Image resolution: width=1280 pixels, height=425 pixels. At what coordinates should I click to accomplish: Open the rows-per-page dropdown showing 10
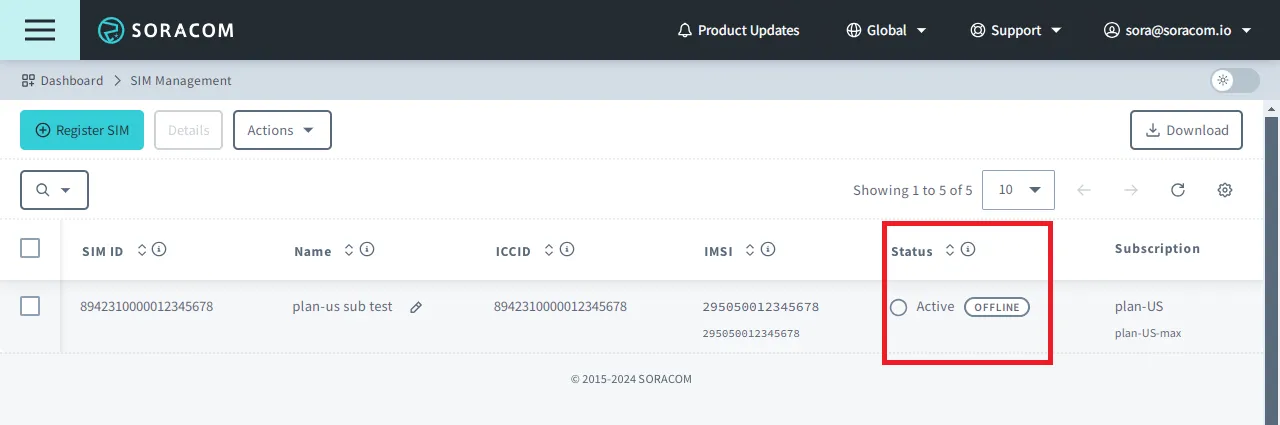(x=1019, y=190)
